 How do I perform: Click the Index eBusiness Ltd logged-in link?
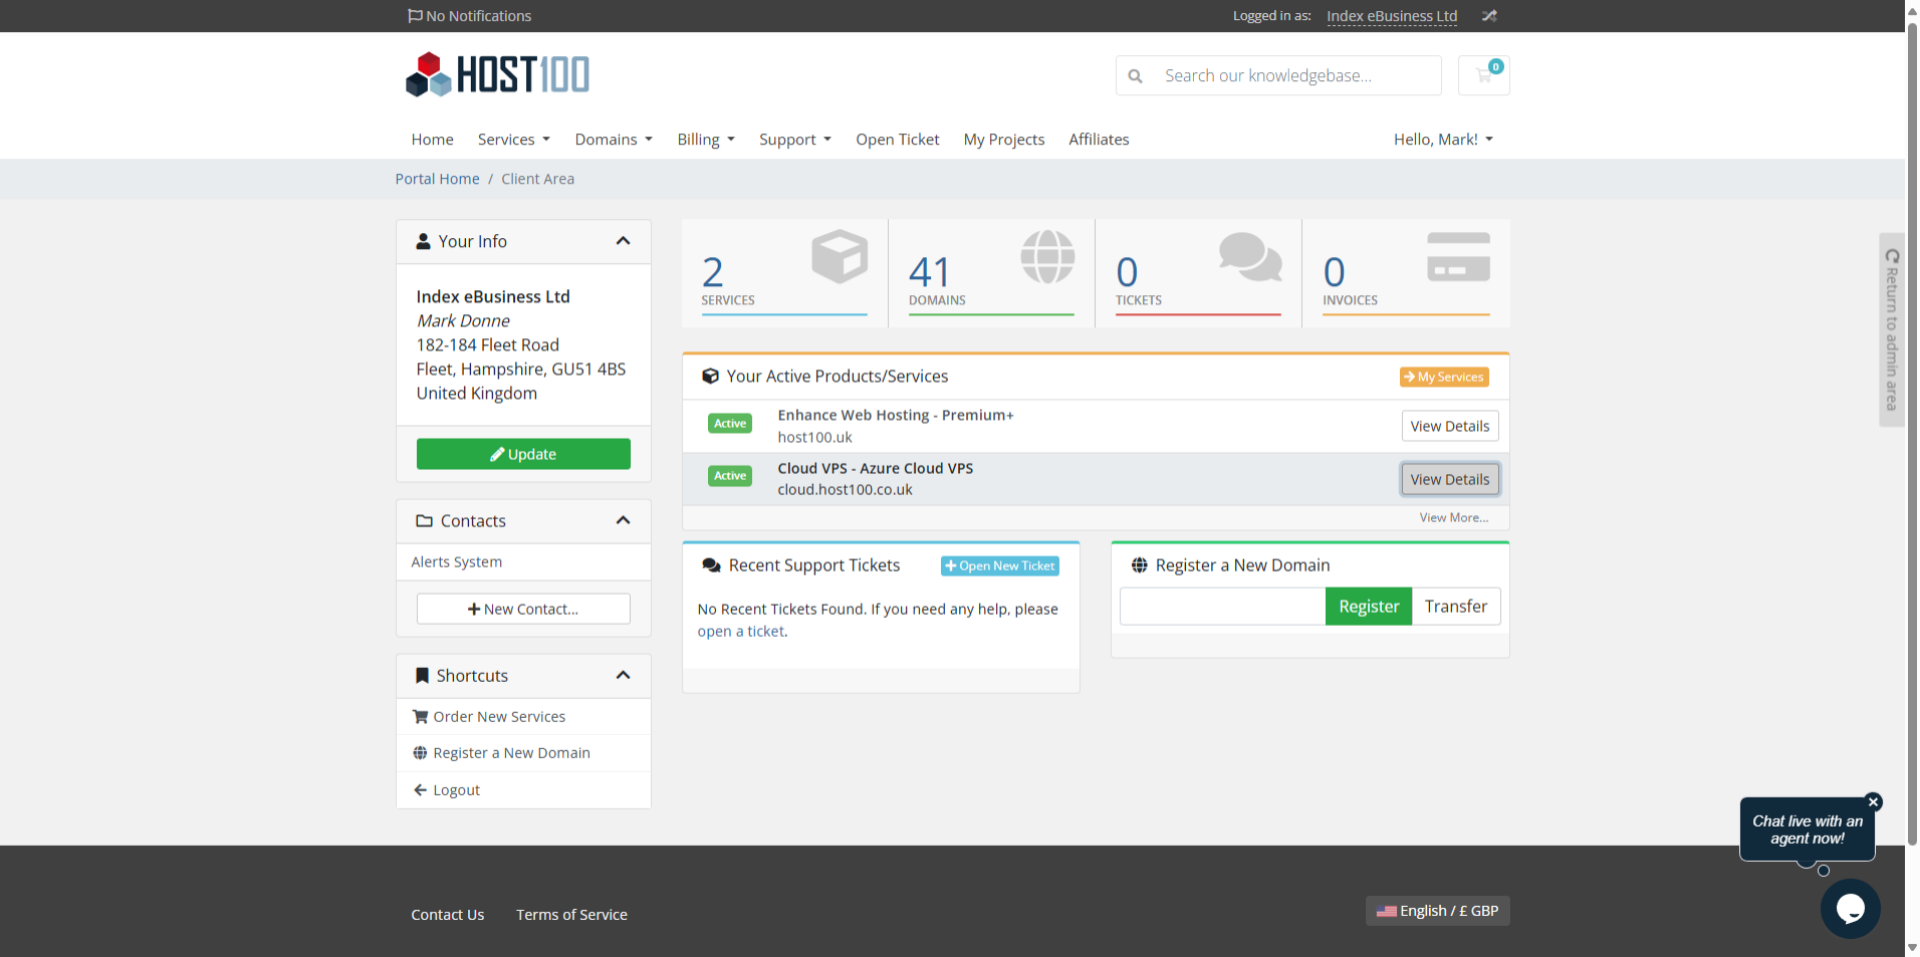click(1391, 16)
